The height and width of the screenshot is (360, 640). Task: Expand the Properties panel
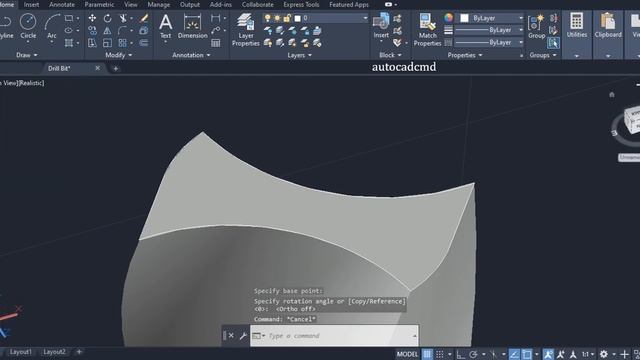464,55
